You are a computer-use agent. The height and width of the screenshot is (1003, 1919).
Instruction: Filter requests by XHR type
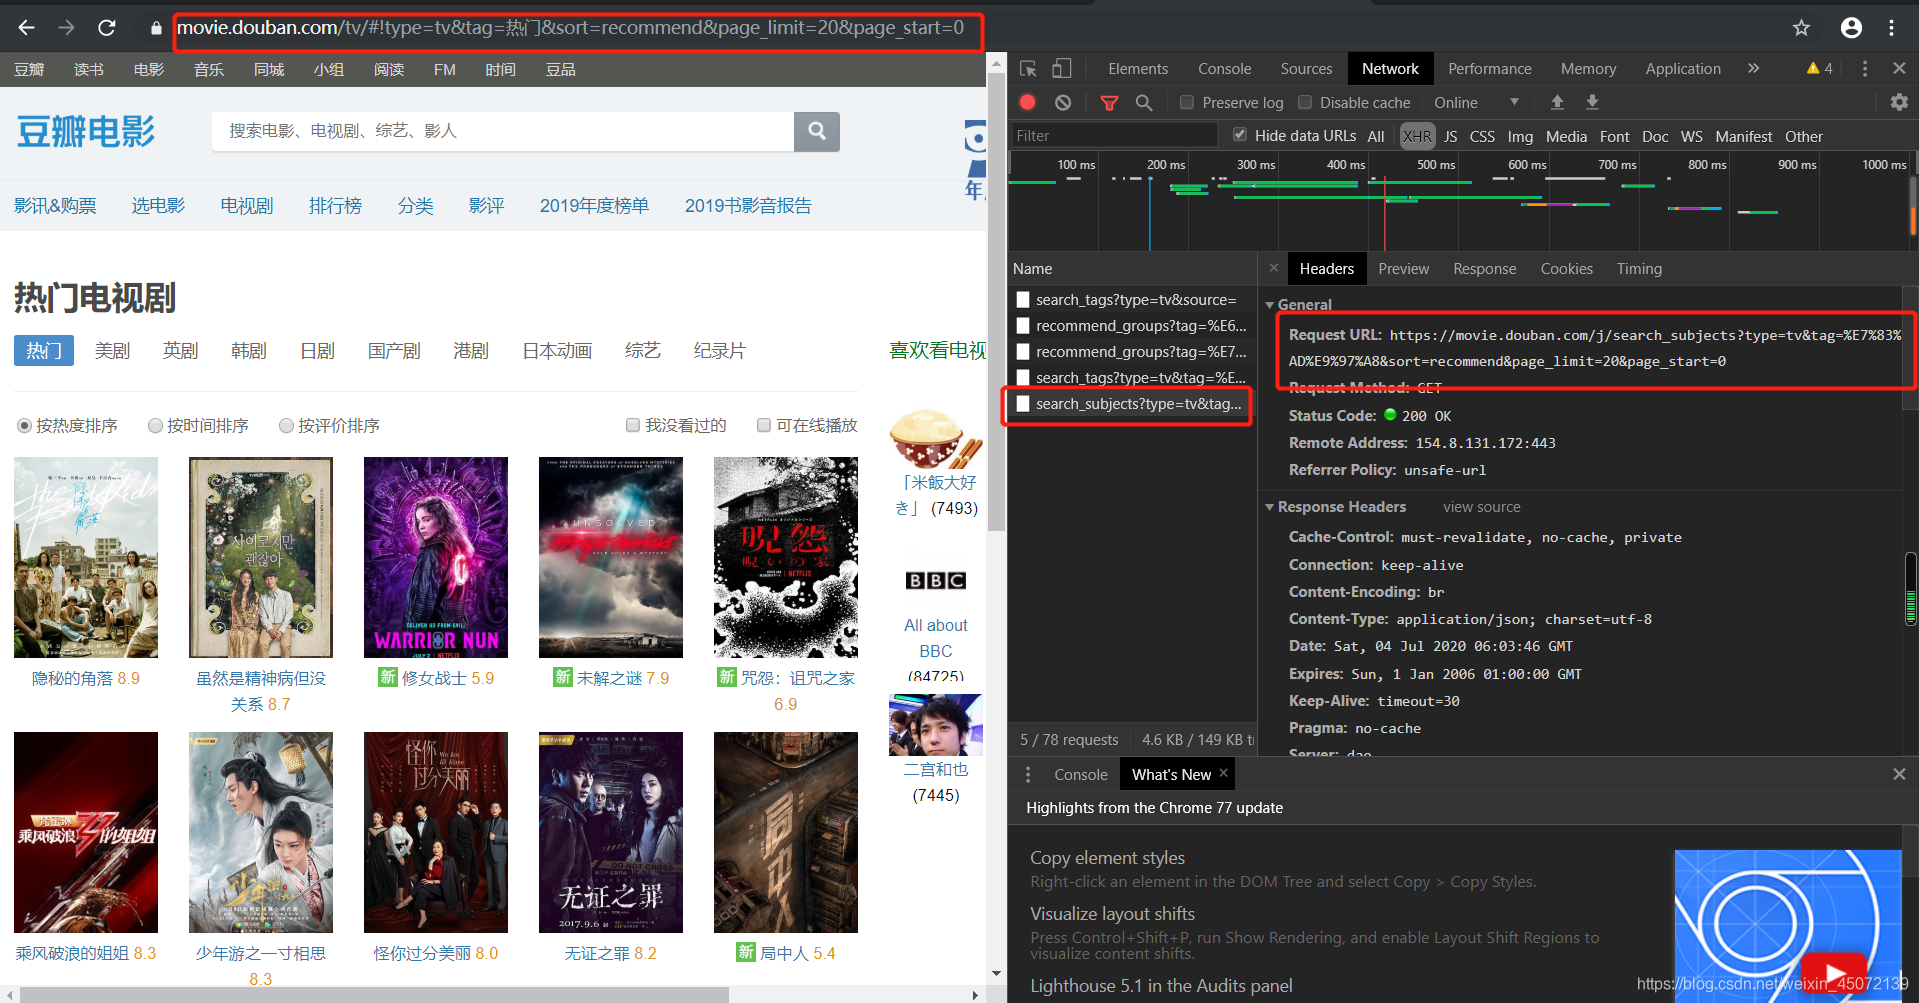click(1417, 136)
